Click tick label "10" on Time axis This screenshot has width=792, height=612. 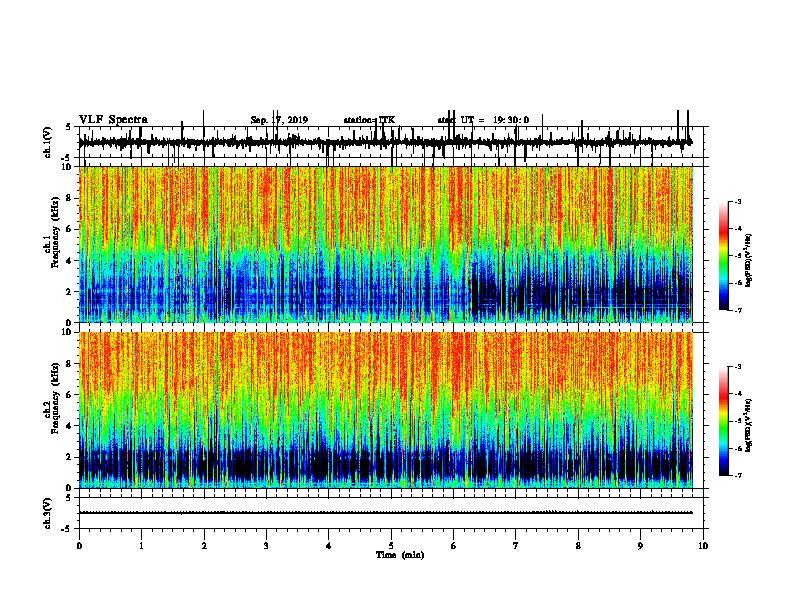(703, 546)
